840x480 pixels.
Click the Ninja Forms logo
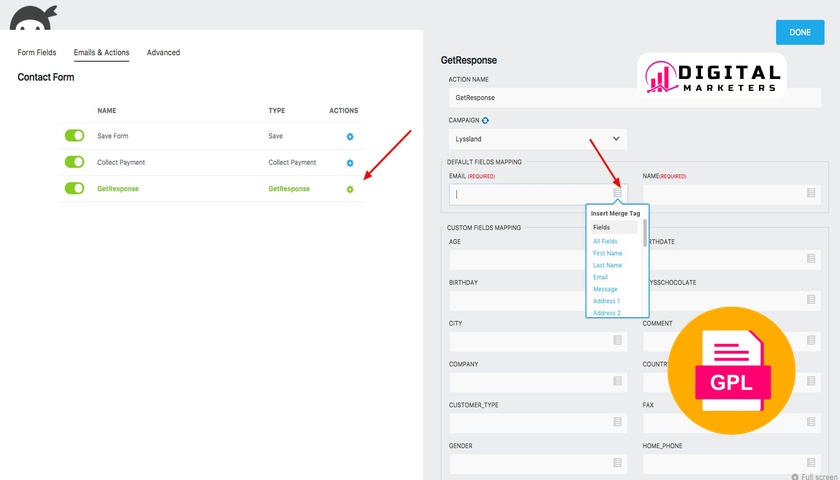pos(33,17)
